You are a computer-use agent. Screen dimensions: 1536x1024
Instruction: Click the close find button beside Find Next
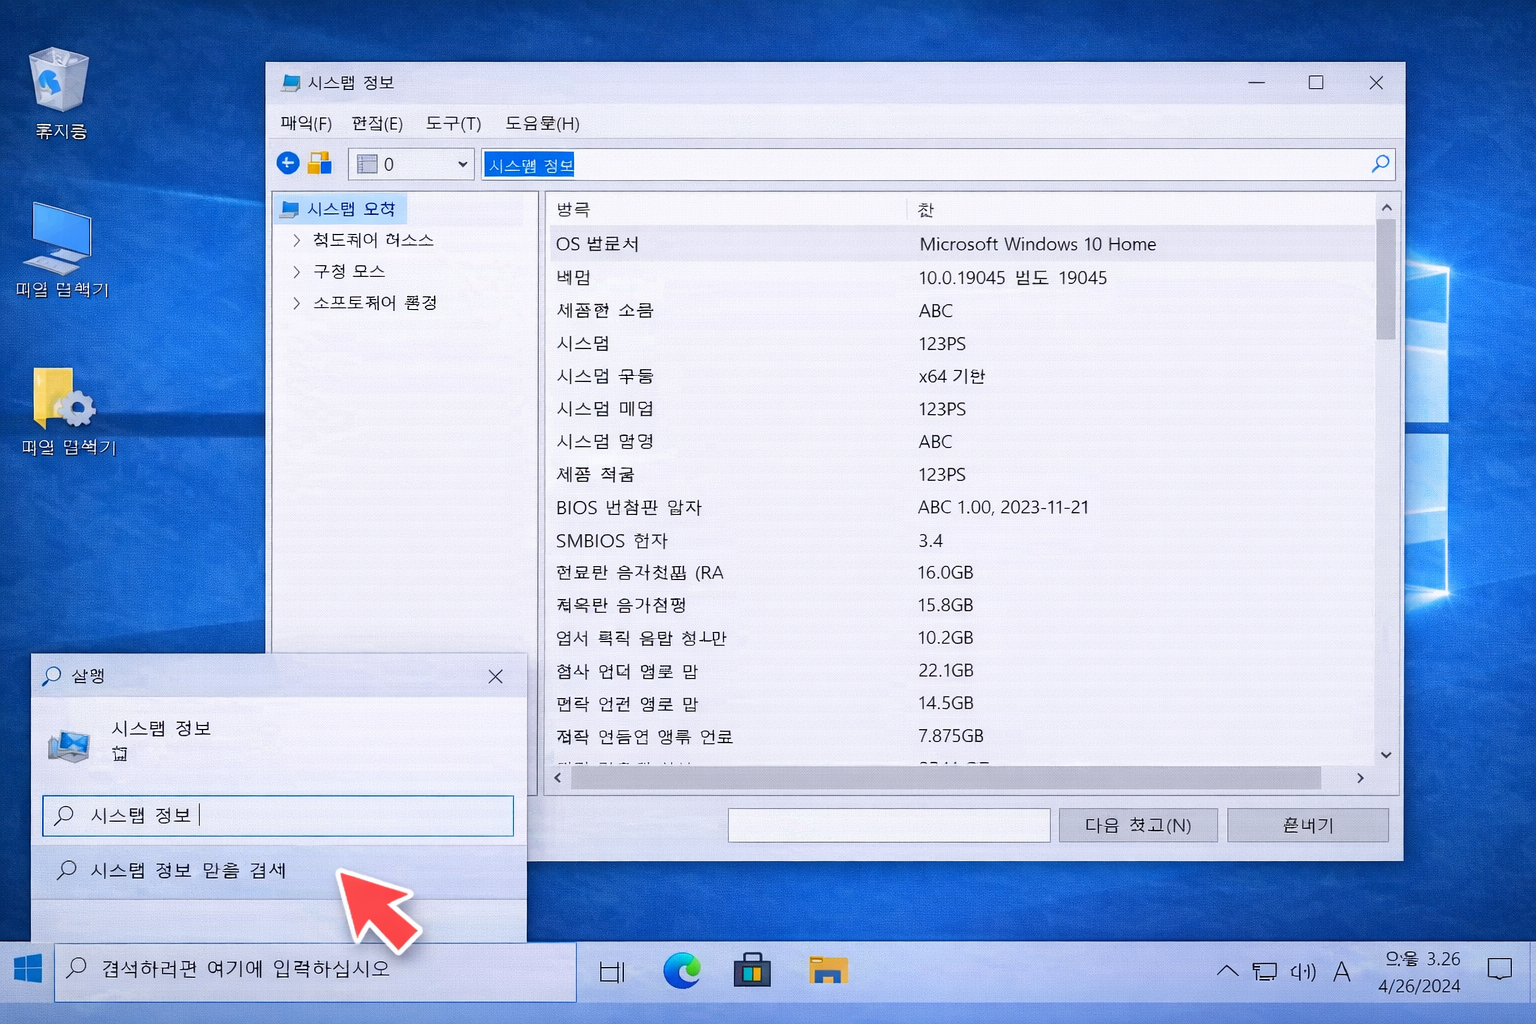pyautogui.click(x=1308, y=825)
